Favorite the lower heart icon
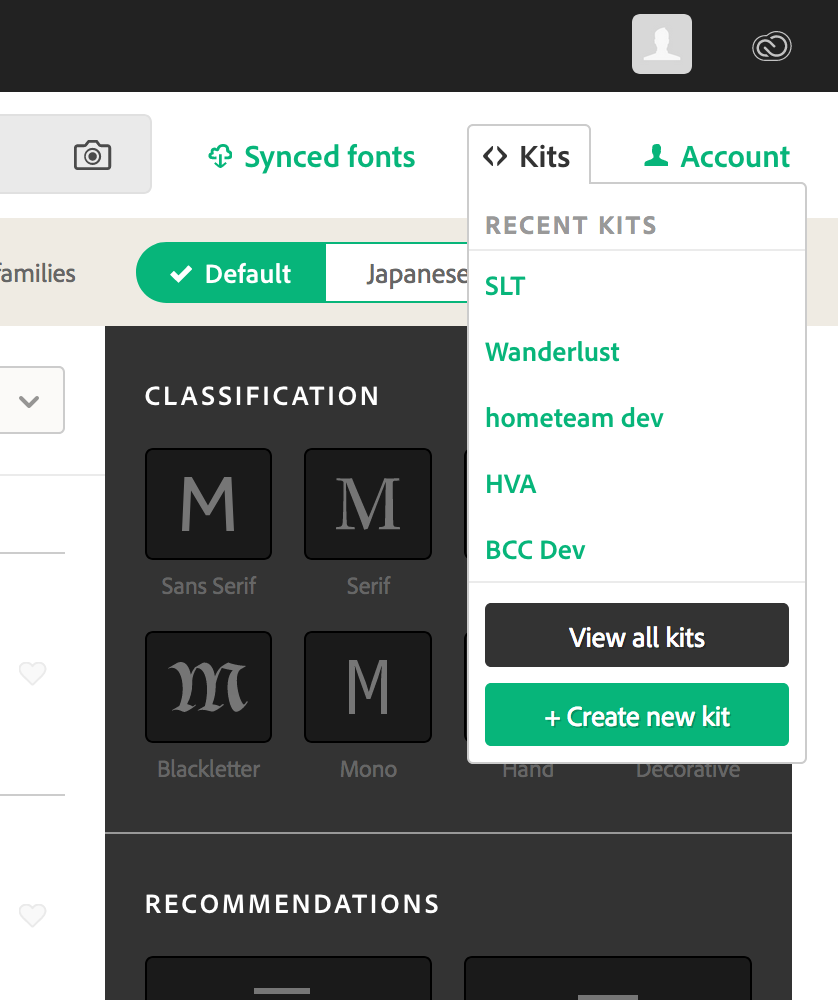The width and height of the screenshot is (838, 1000). coord(33,915)
